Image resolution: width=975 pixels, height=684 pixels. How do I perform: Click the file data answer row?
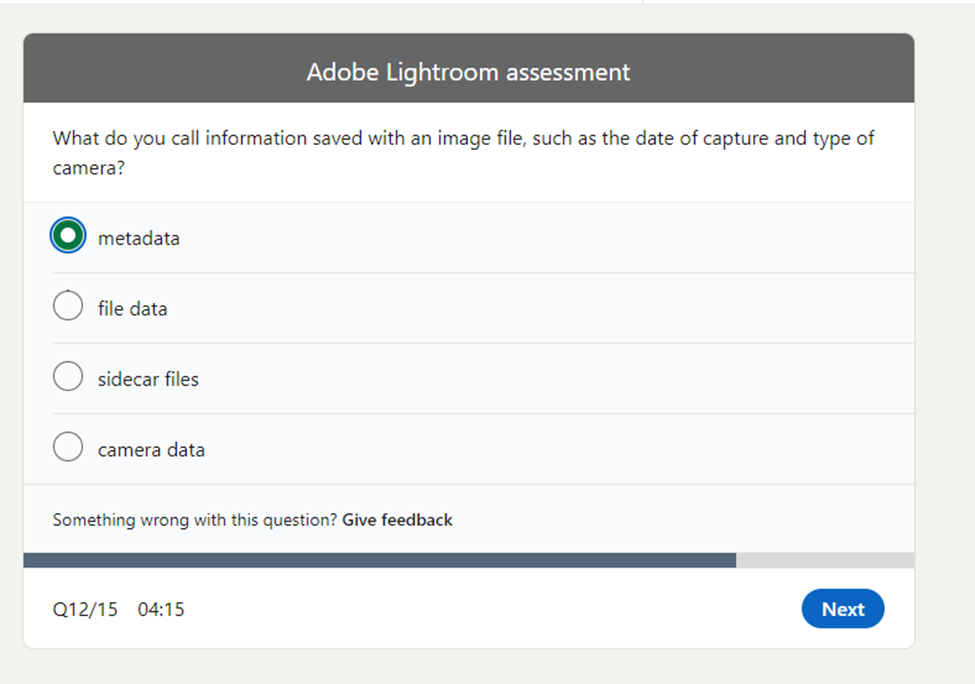pyautogui.click(x=400, y=308)
